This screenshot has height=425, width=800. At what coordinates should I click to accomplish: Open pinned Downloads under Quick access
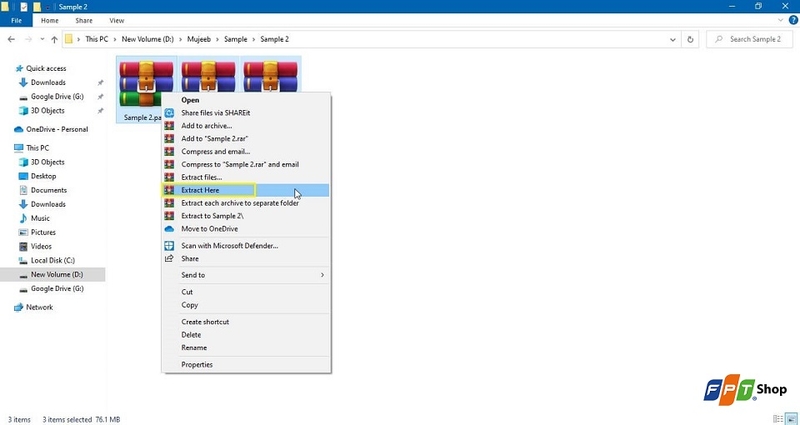click(48, 83)
